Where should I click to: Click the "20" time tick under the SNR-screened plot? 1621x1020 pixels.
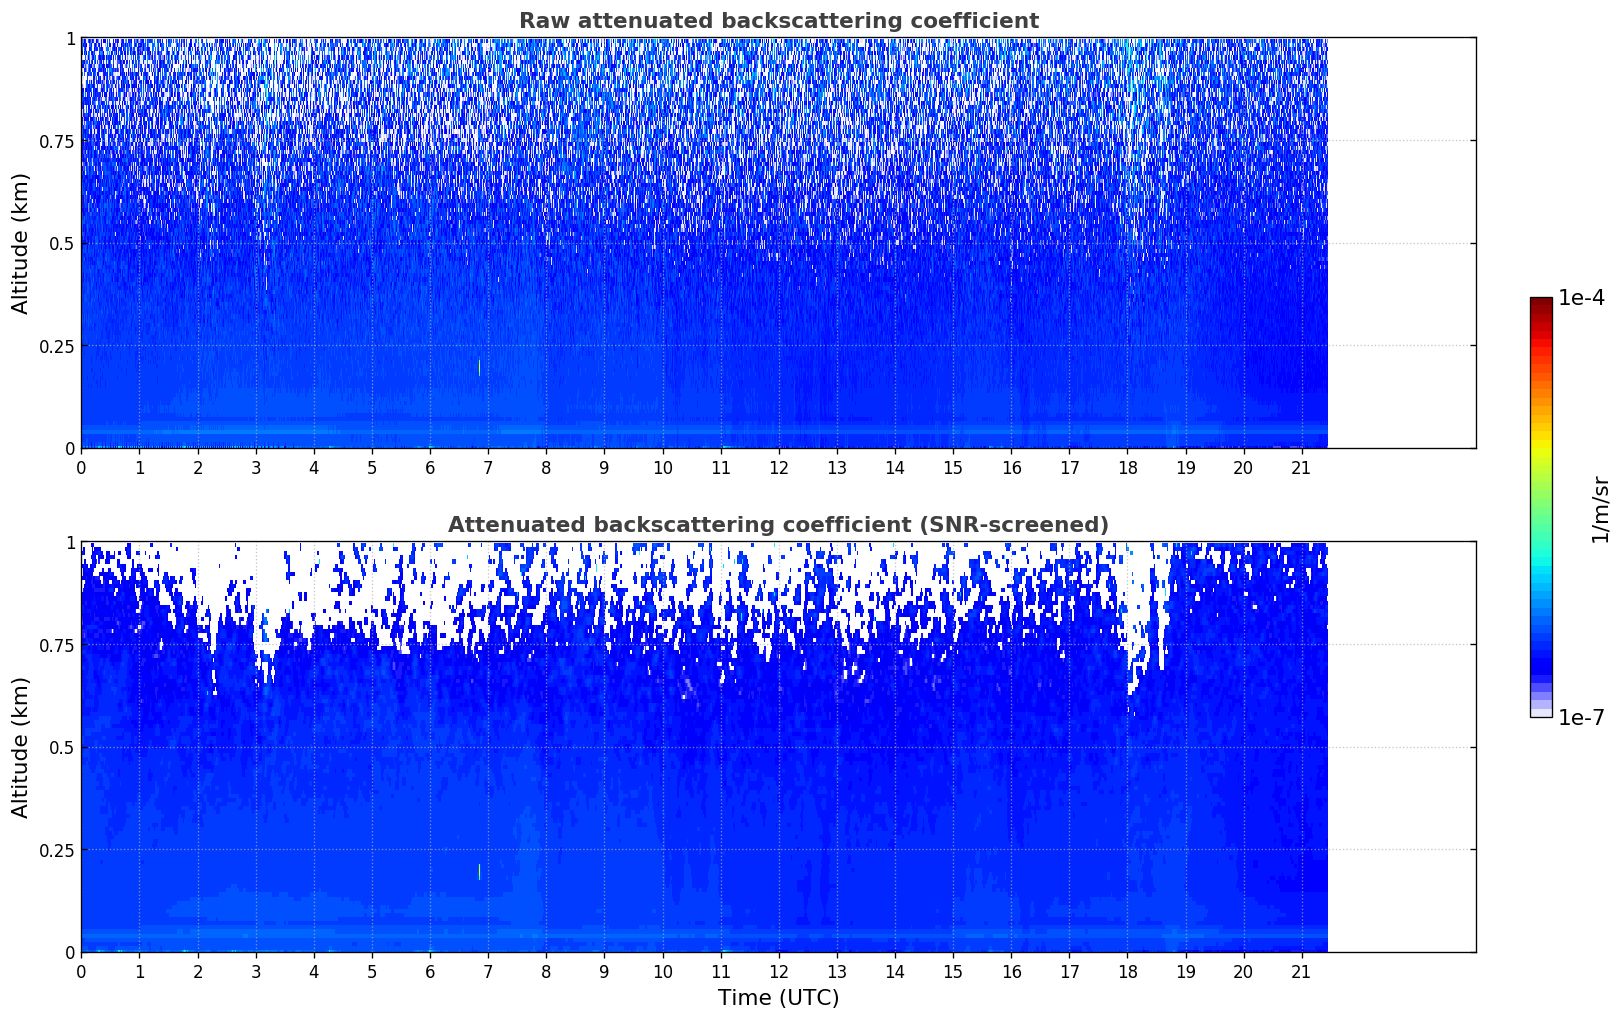[x=1243, y=971]
